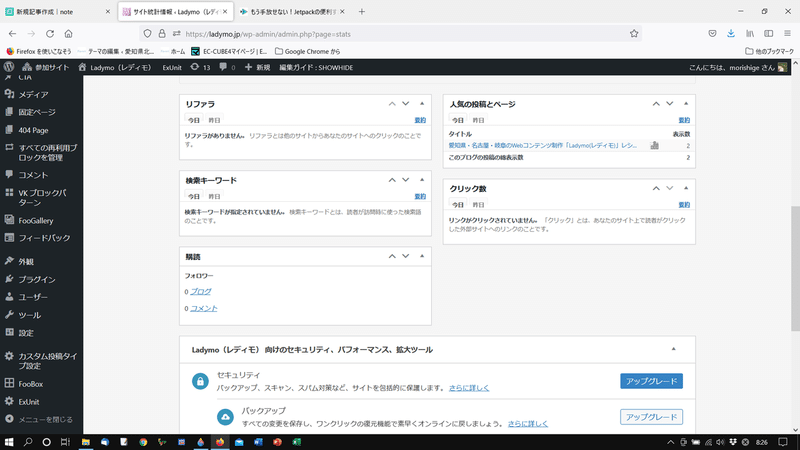Click the Security アップグレード button
The image size is (800, 450).
click(652, 381)
